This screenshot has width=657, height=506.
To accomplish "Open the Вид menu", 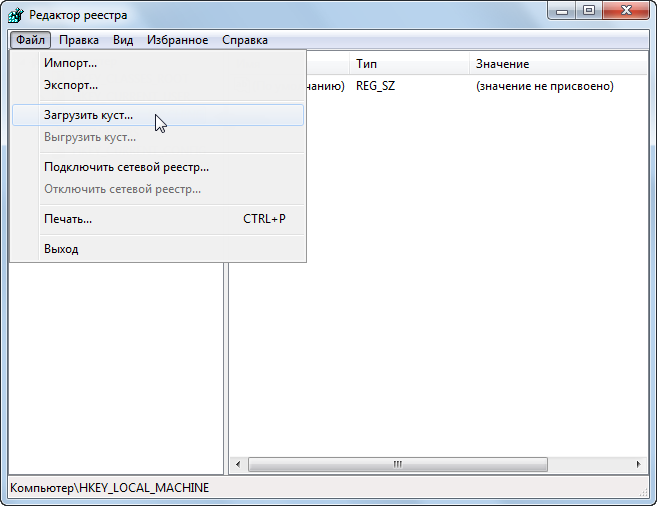I will [122, 40].
